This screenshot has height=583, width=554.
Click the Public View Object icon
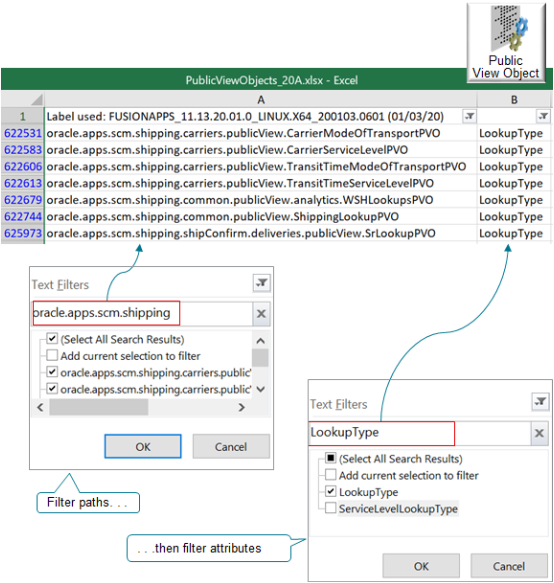506,43
